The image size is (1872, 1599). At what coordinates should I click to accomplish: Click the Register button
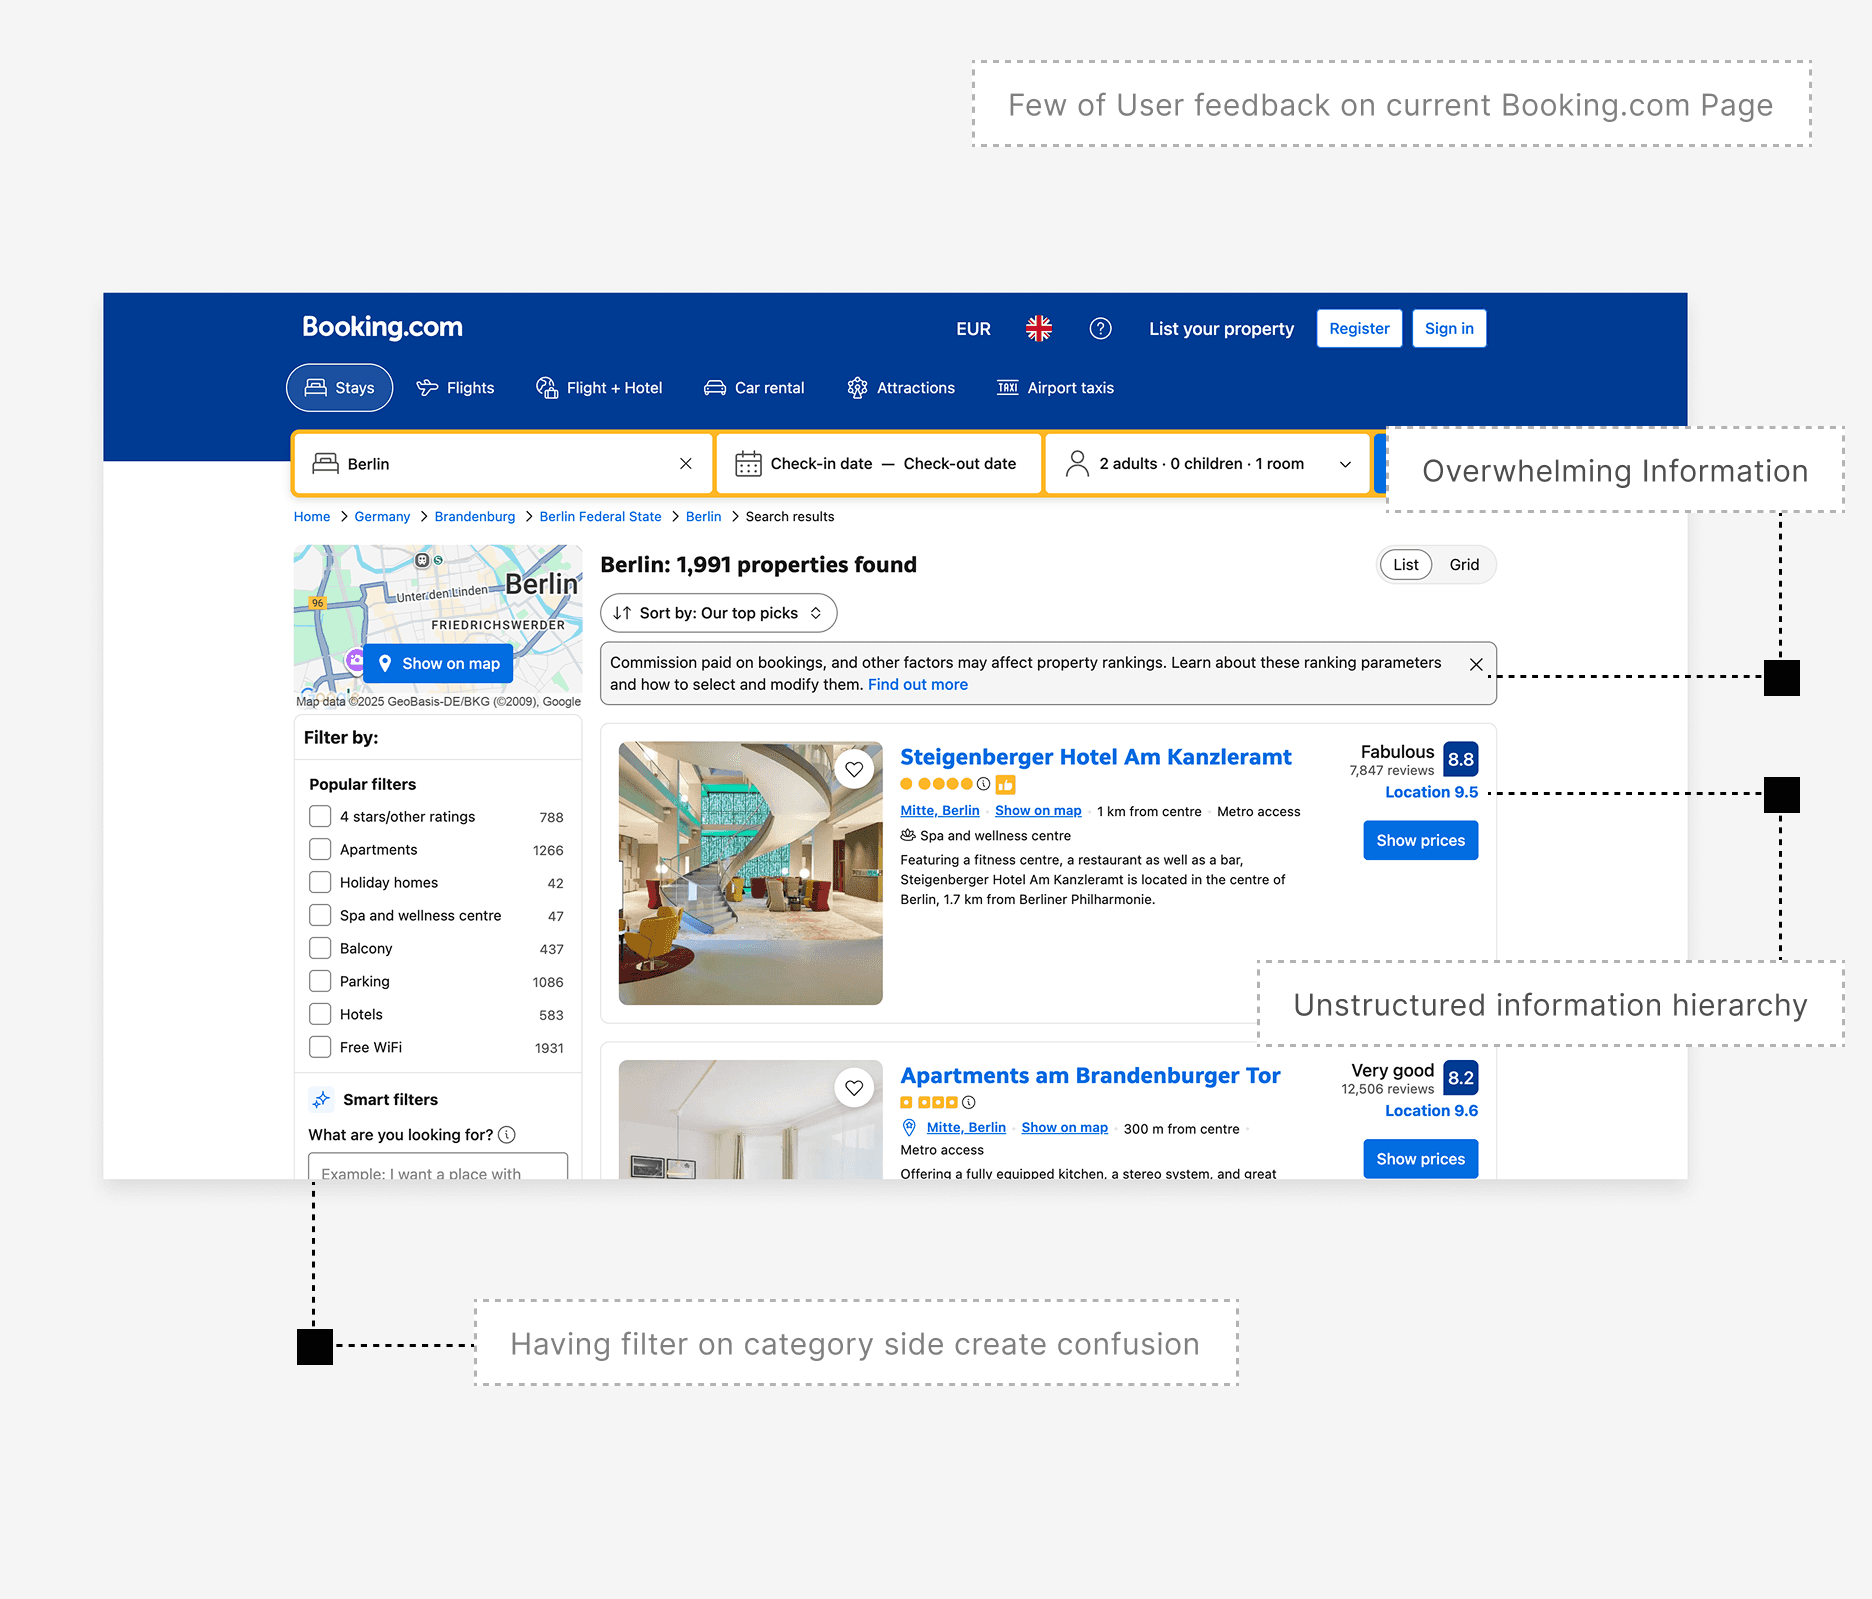tap(1359, 329)
